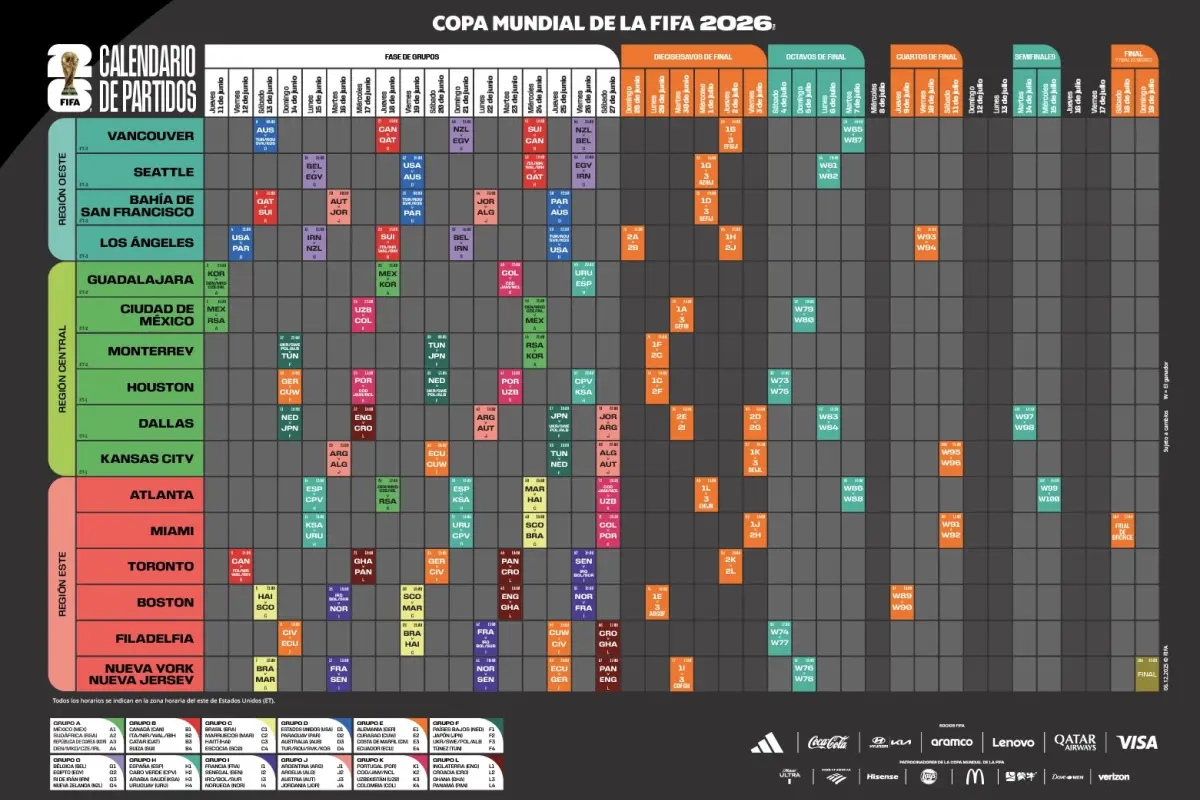The height and width of the screenshot is (800, 1200).
Task: Select the Fase de Grupos header tab
Action: [410, 56]
